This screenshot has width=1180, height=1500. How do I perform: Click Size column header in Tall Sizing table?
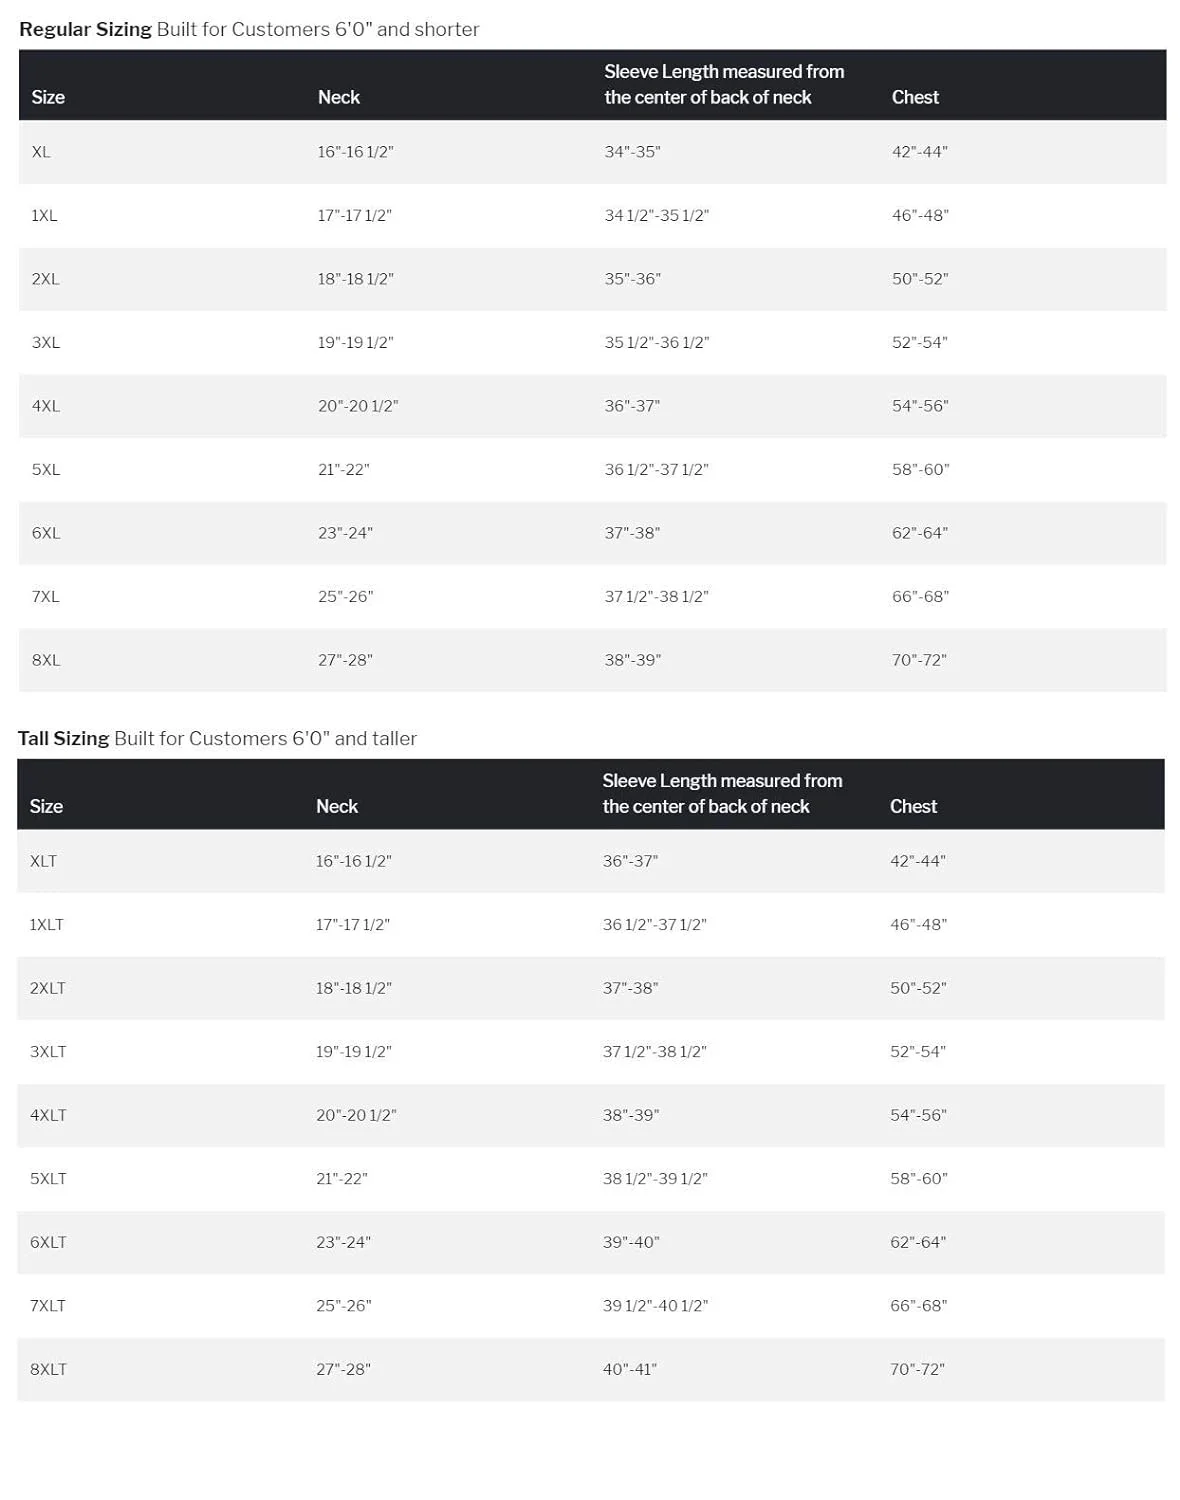[46, 806]
